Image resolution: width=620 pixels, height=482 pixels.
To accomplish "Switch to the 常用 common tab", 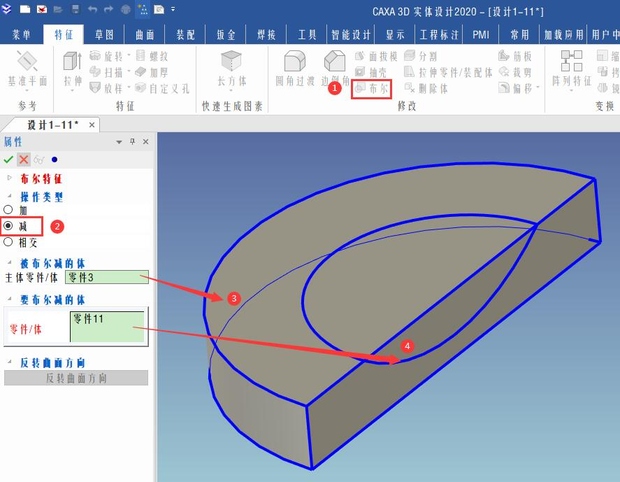I will (x=520, y=35).
